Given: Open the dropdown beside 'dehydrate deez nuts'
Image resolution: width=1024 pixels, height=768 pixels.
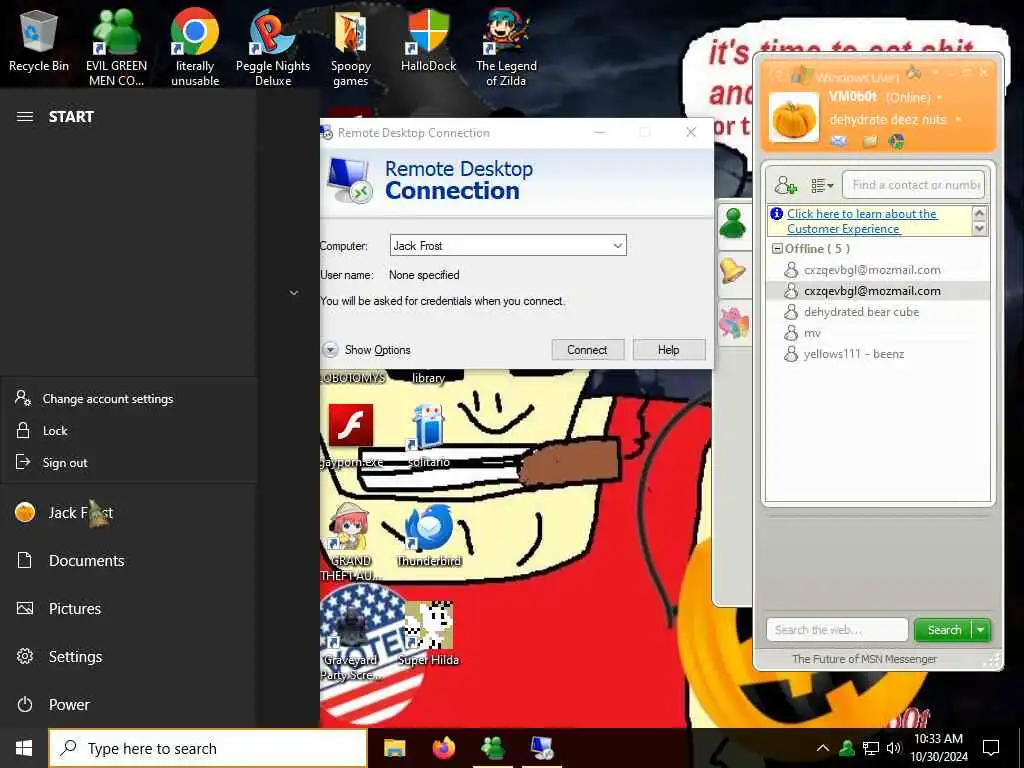Looking at the screenshot, I should click(x=958, y=120).
